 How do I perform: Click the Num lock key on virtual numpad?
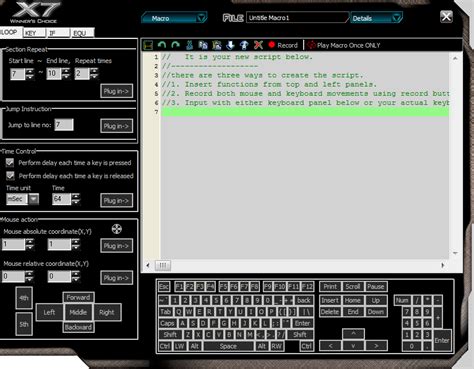tap(402, 300)
